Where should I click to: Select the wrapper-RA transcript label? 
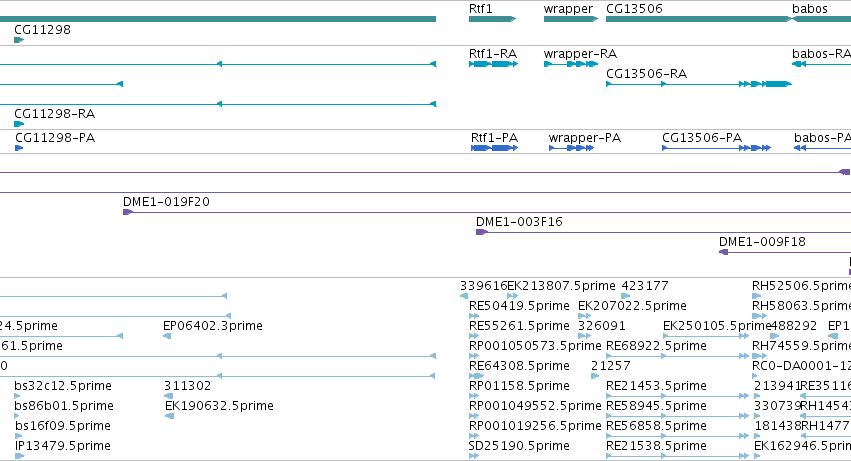tap(580, 54)
